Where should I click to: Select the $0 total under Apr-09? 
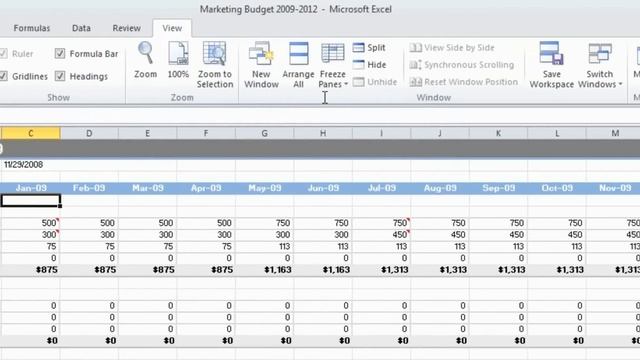pos(206,340)
